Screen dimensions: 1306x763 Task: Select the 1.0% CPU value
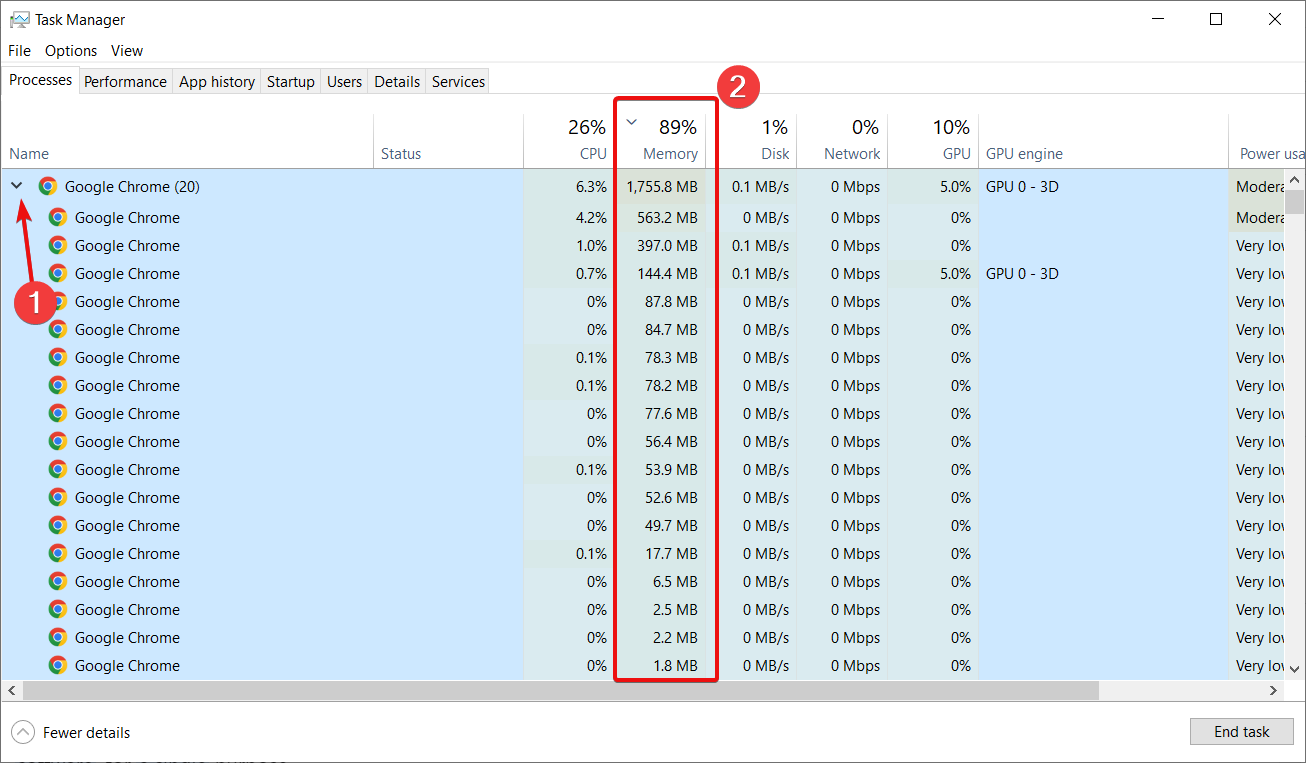click(591, 246)
